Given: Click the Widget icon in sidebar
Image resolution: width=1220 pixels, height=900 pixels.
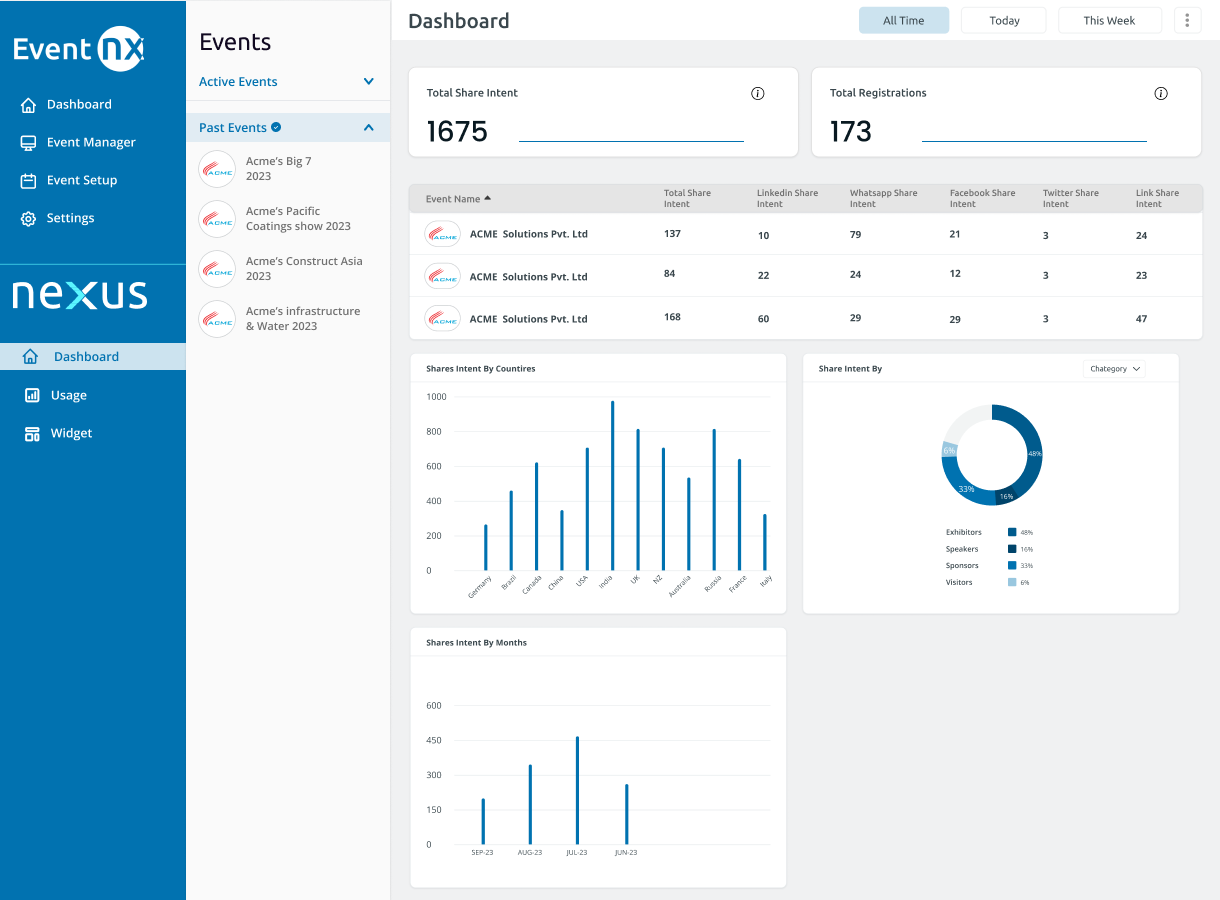Looking at the screenshot, I should pyautogui.click(x=32, y=434).
